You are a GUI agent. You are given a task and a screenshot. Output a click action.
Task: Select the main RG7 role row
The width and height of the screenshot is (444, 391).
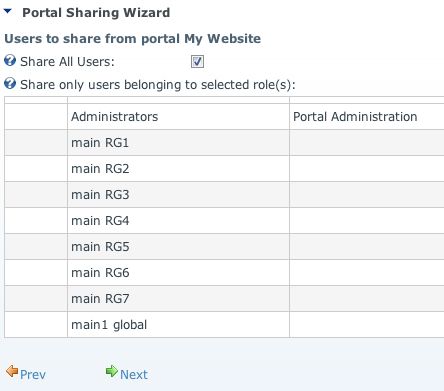click(224, 299)
